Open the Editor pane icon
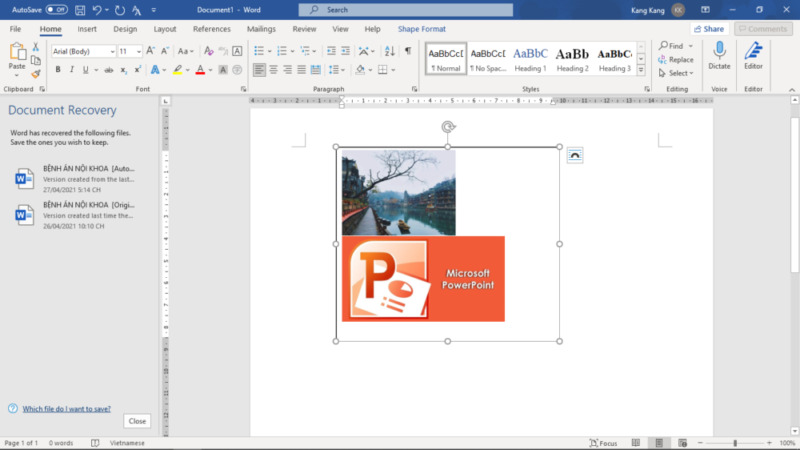800x450 pixels. point(753,52)
